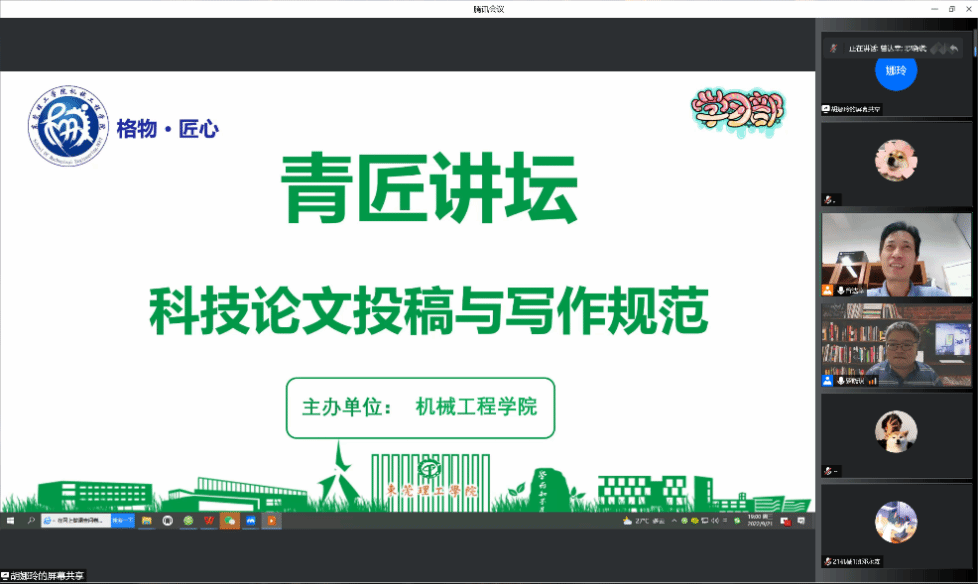Open the Windows Start menu in shared screen
This screenshot has height=584, width=978.
pyautogui.click(x=10, y=521)
